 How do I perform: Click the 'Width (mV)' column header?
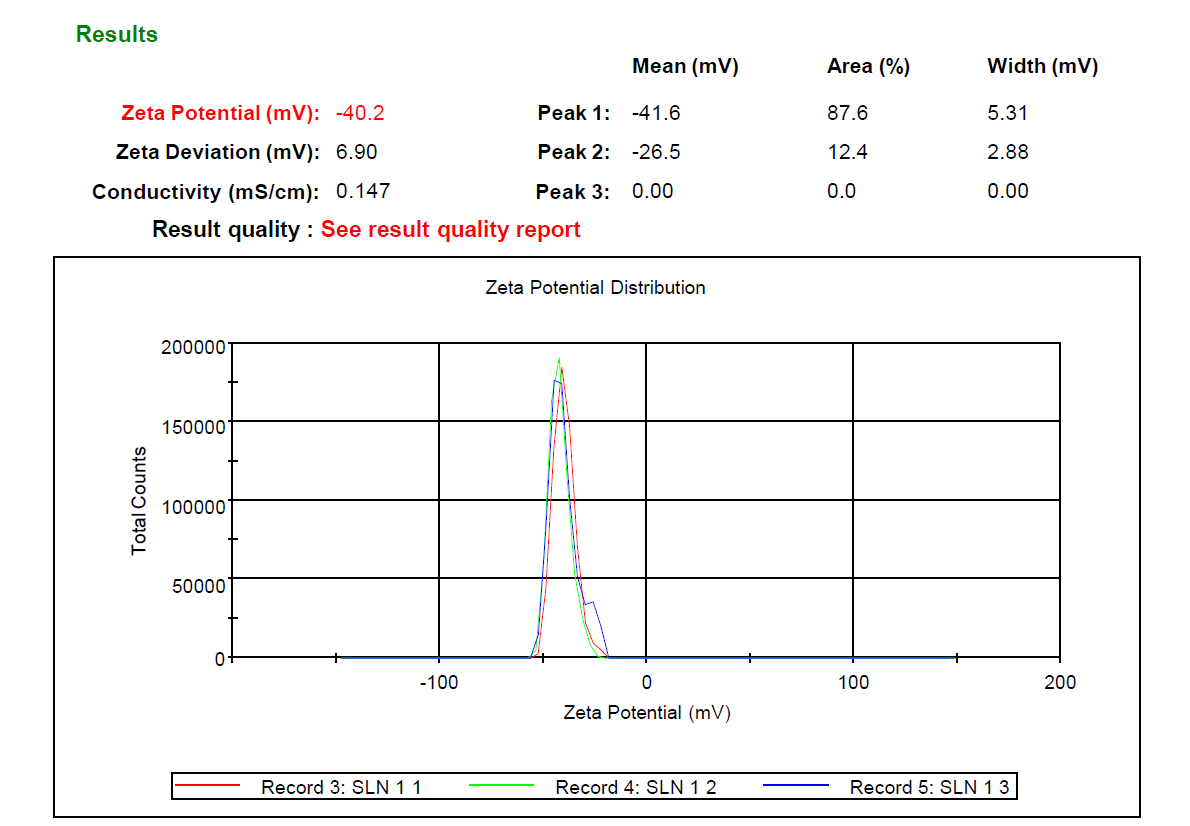1042,67
